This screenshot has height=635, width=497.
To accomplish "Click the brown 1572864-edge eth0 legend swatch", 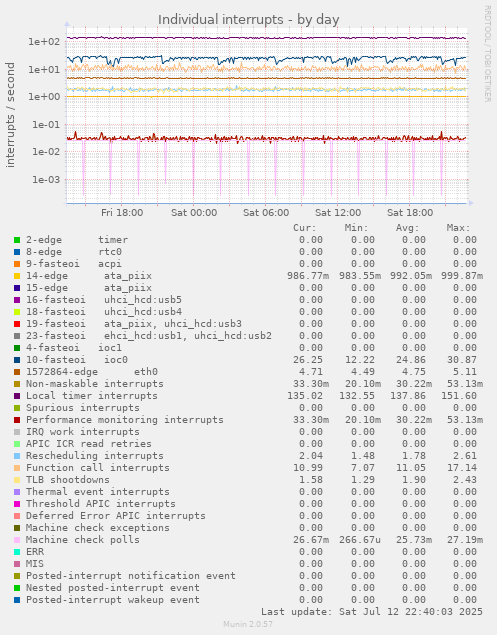I will (x=17, y=372).
